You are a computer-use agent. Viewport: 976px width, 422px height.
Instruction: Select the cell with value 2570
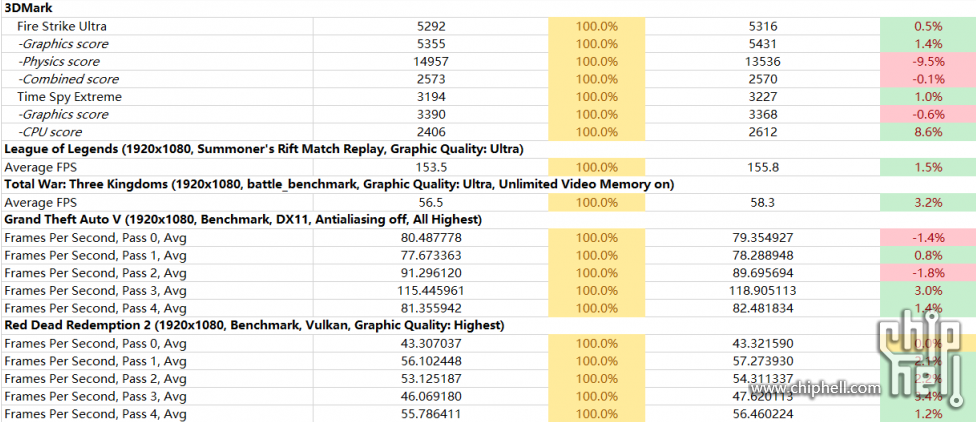coord(763,79)
